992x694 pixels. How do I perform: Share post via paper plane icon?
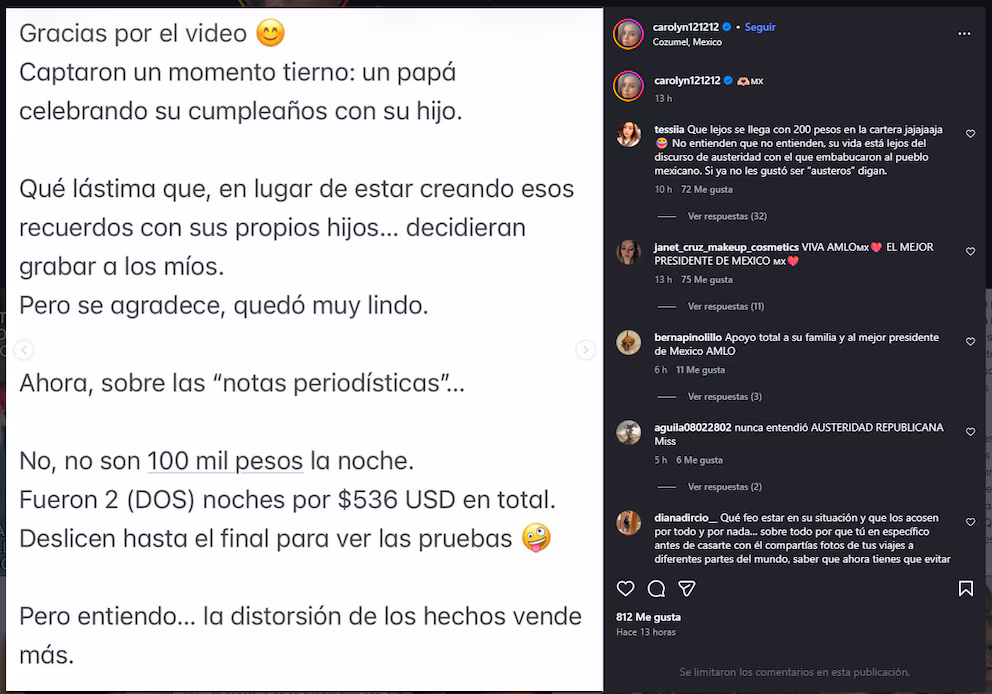(x=686, y=589)
